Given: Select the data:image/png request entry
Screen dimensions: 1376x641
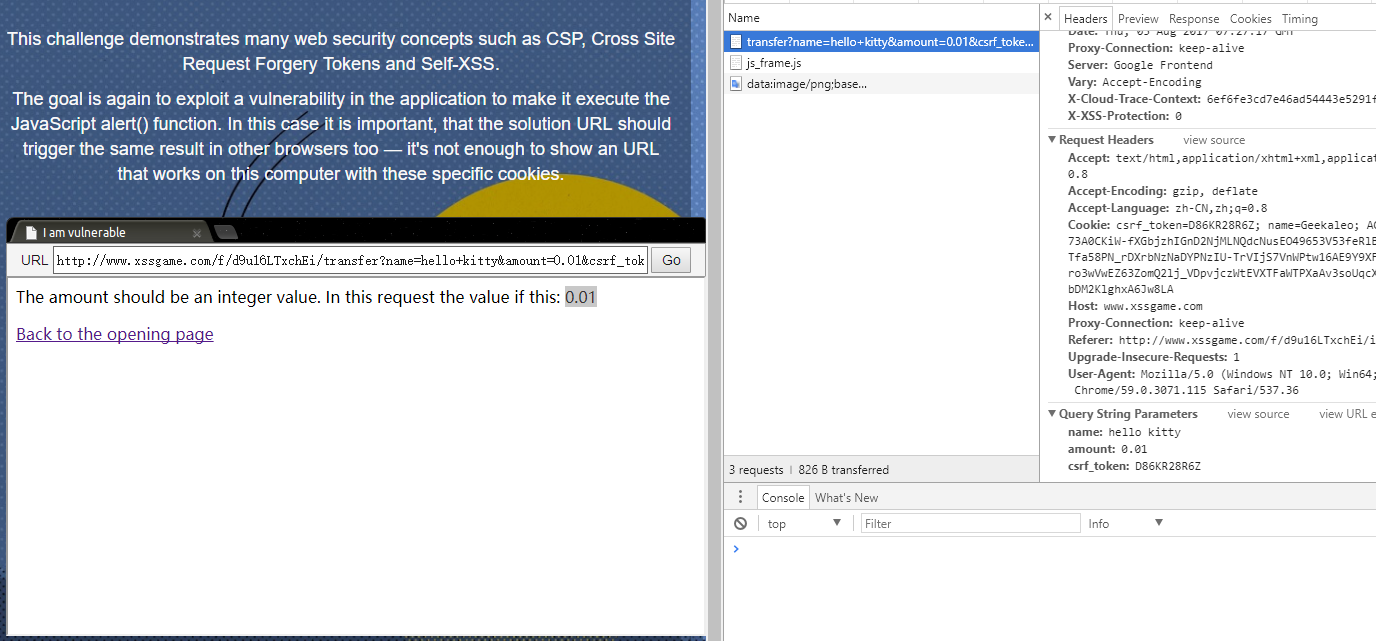Looking at the screenshot, I should point(806,84).
